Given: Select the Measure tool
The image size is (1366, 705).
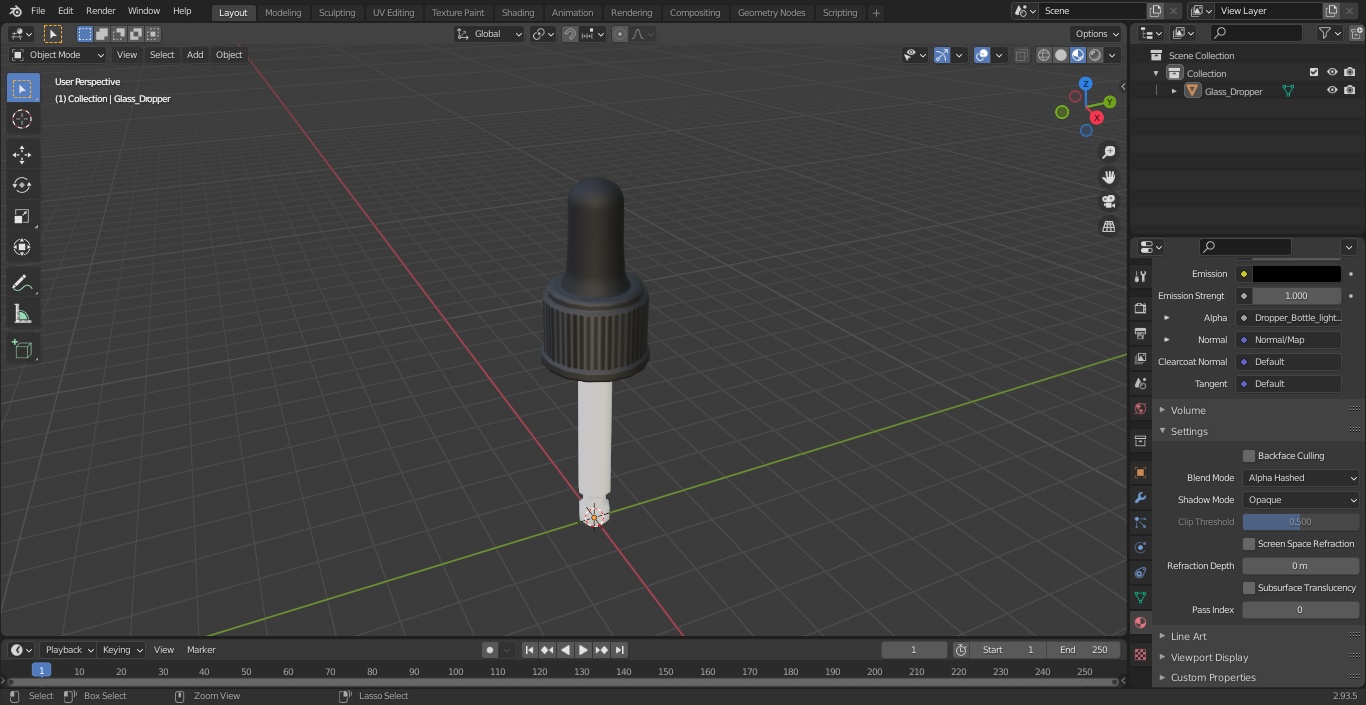Looking at the screenshot, I should [x=22, y=314].
